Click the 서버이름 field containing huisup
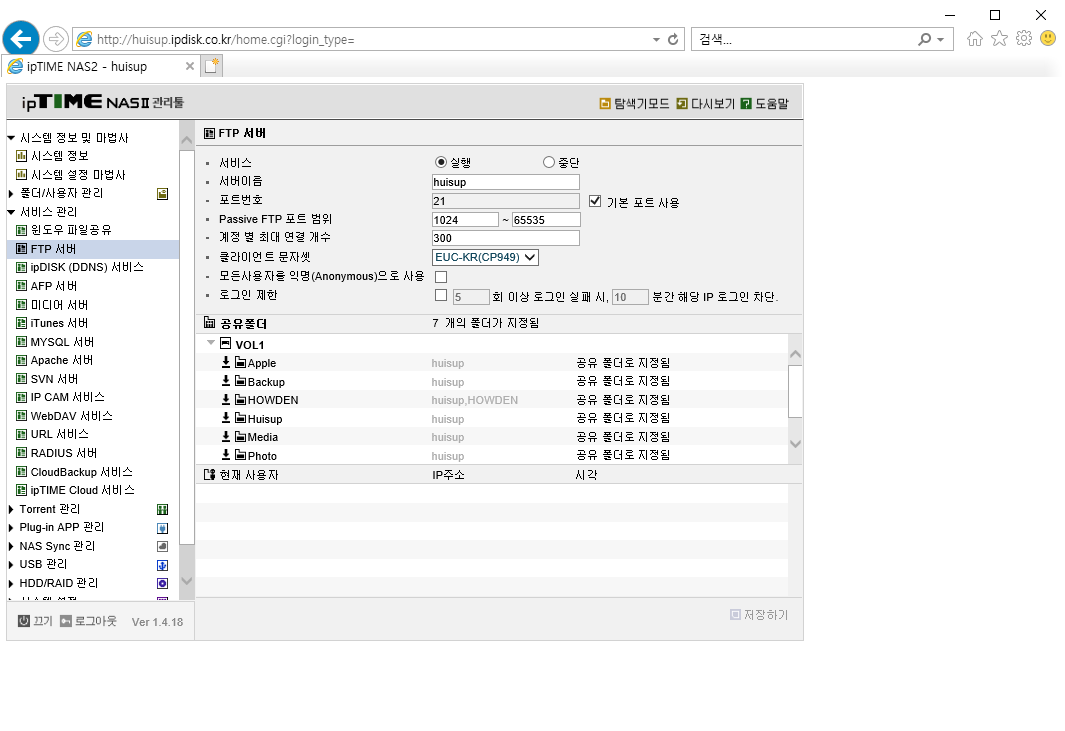 (505, 182)
